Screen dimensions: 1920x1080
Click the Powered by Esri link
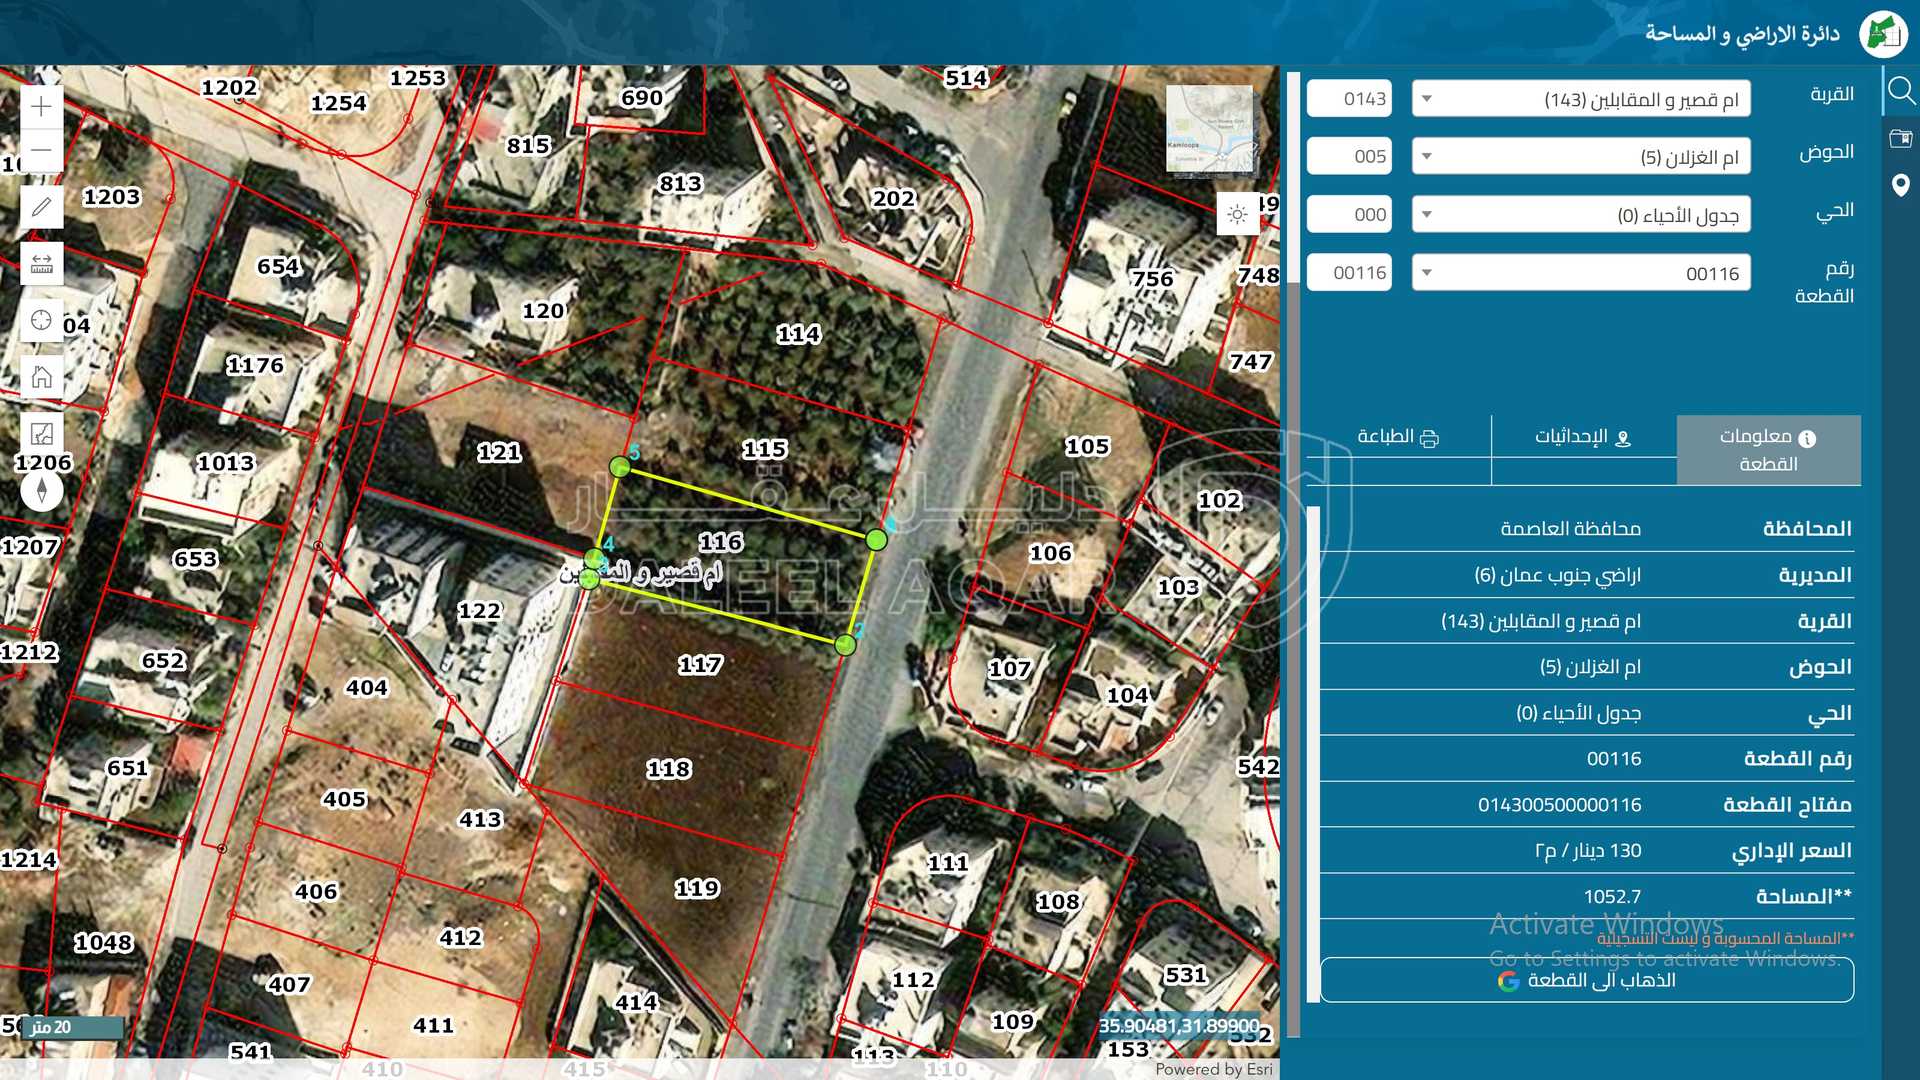(1213, 1069)
